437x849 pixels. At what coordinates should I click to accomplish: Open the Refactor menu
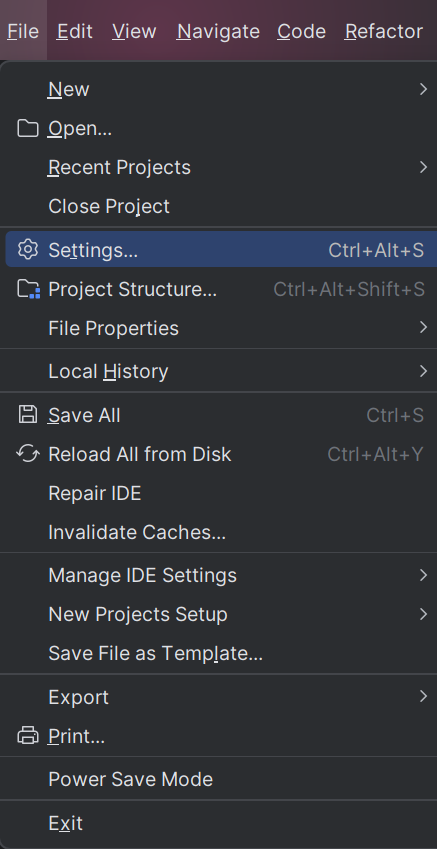pos(383,31)
